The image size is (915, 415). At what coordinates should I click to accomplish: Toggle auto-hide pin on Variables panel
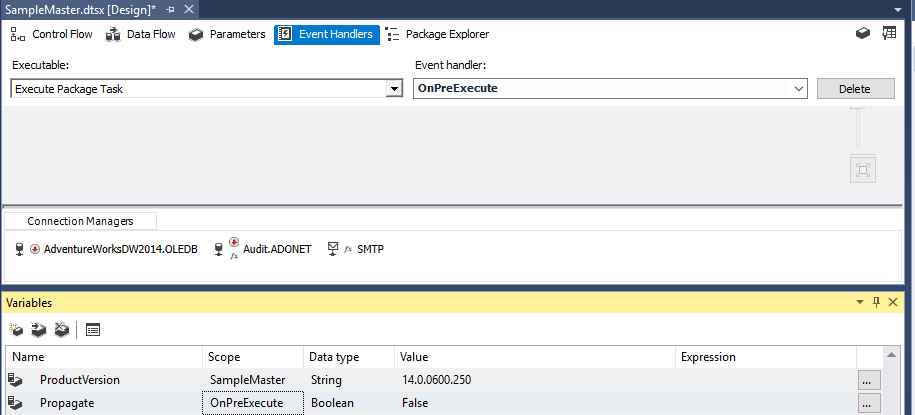876,302
